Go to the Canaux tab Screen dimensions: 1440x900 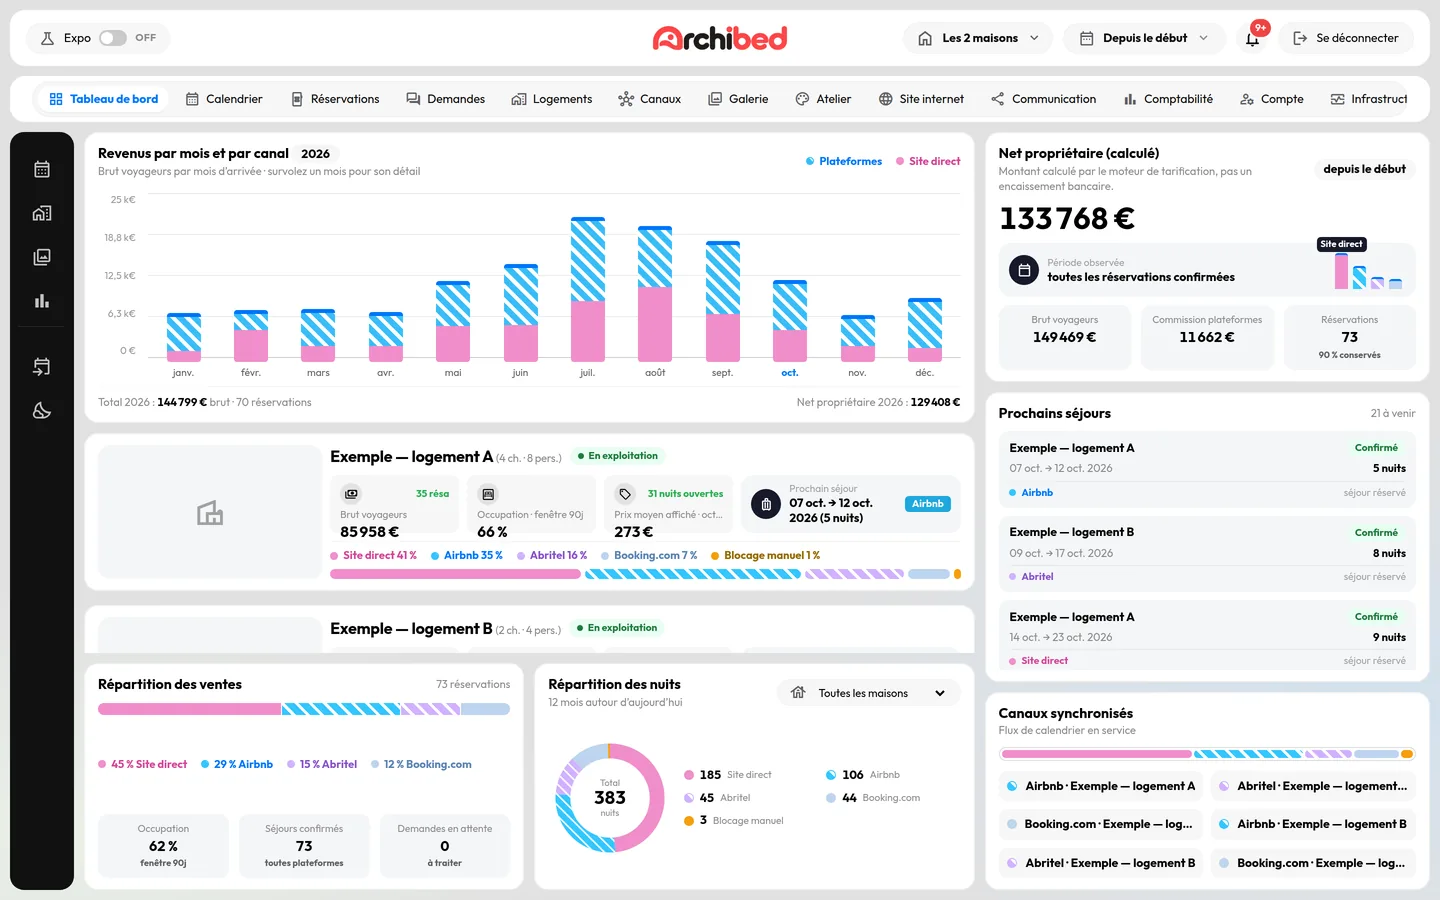650,99
